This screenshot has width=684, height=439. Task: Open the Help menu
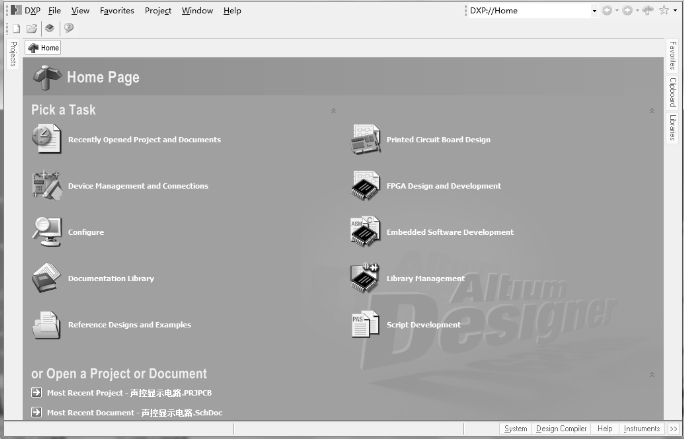click(x=232, y=10)
